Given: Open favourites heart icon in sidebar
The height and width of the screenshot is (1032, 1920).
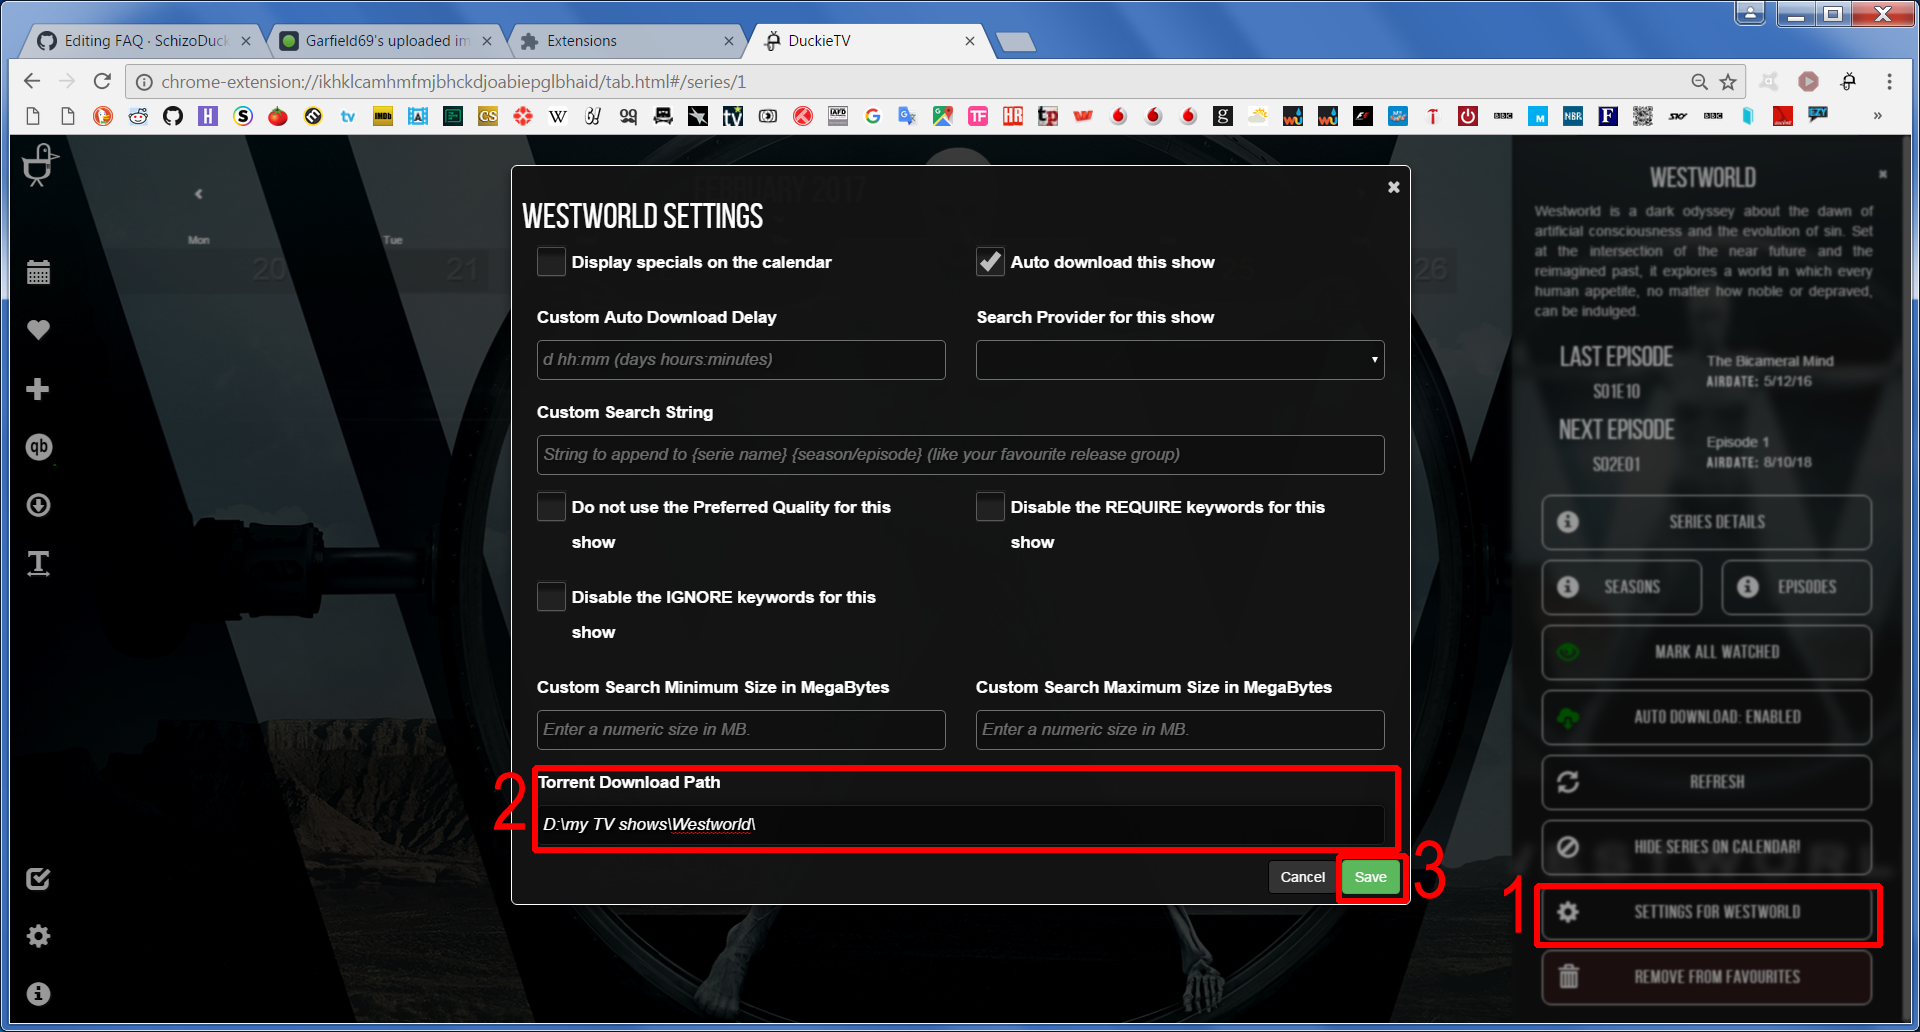Looking at the screenshot, I should click(x=38, y=330).
